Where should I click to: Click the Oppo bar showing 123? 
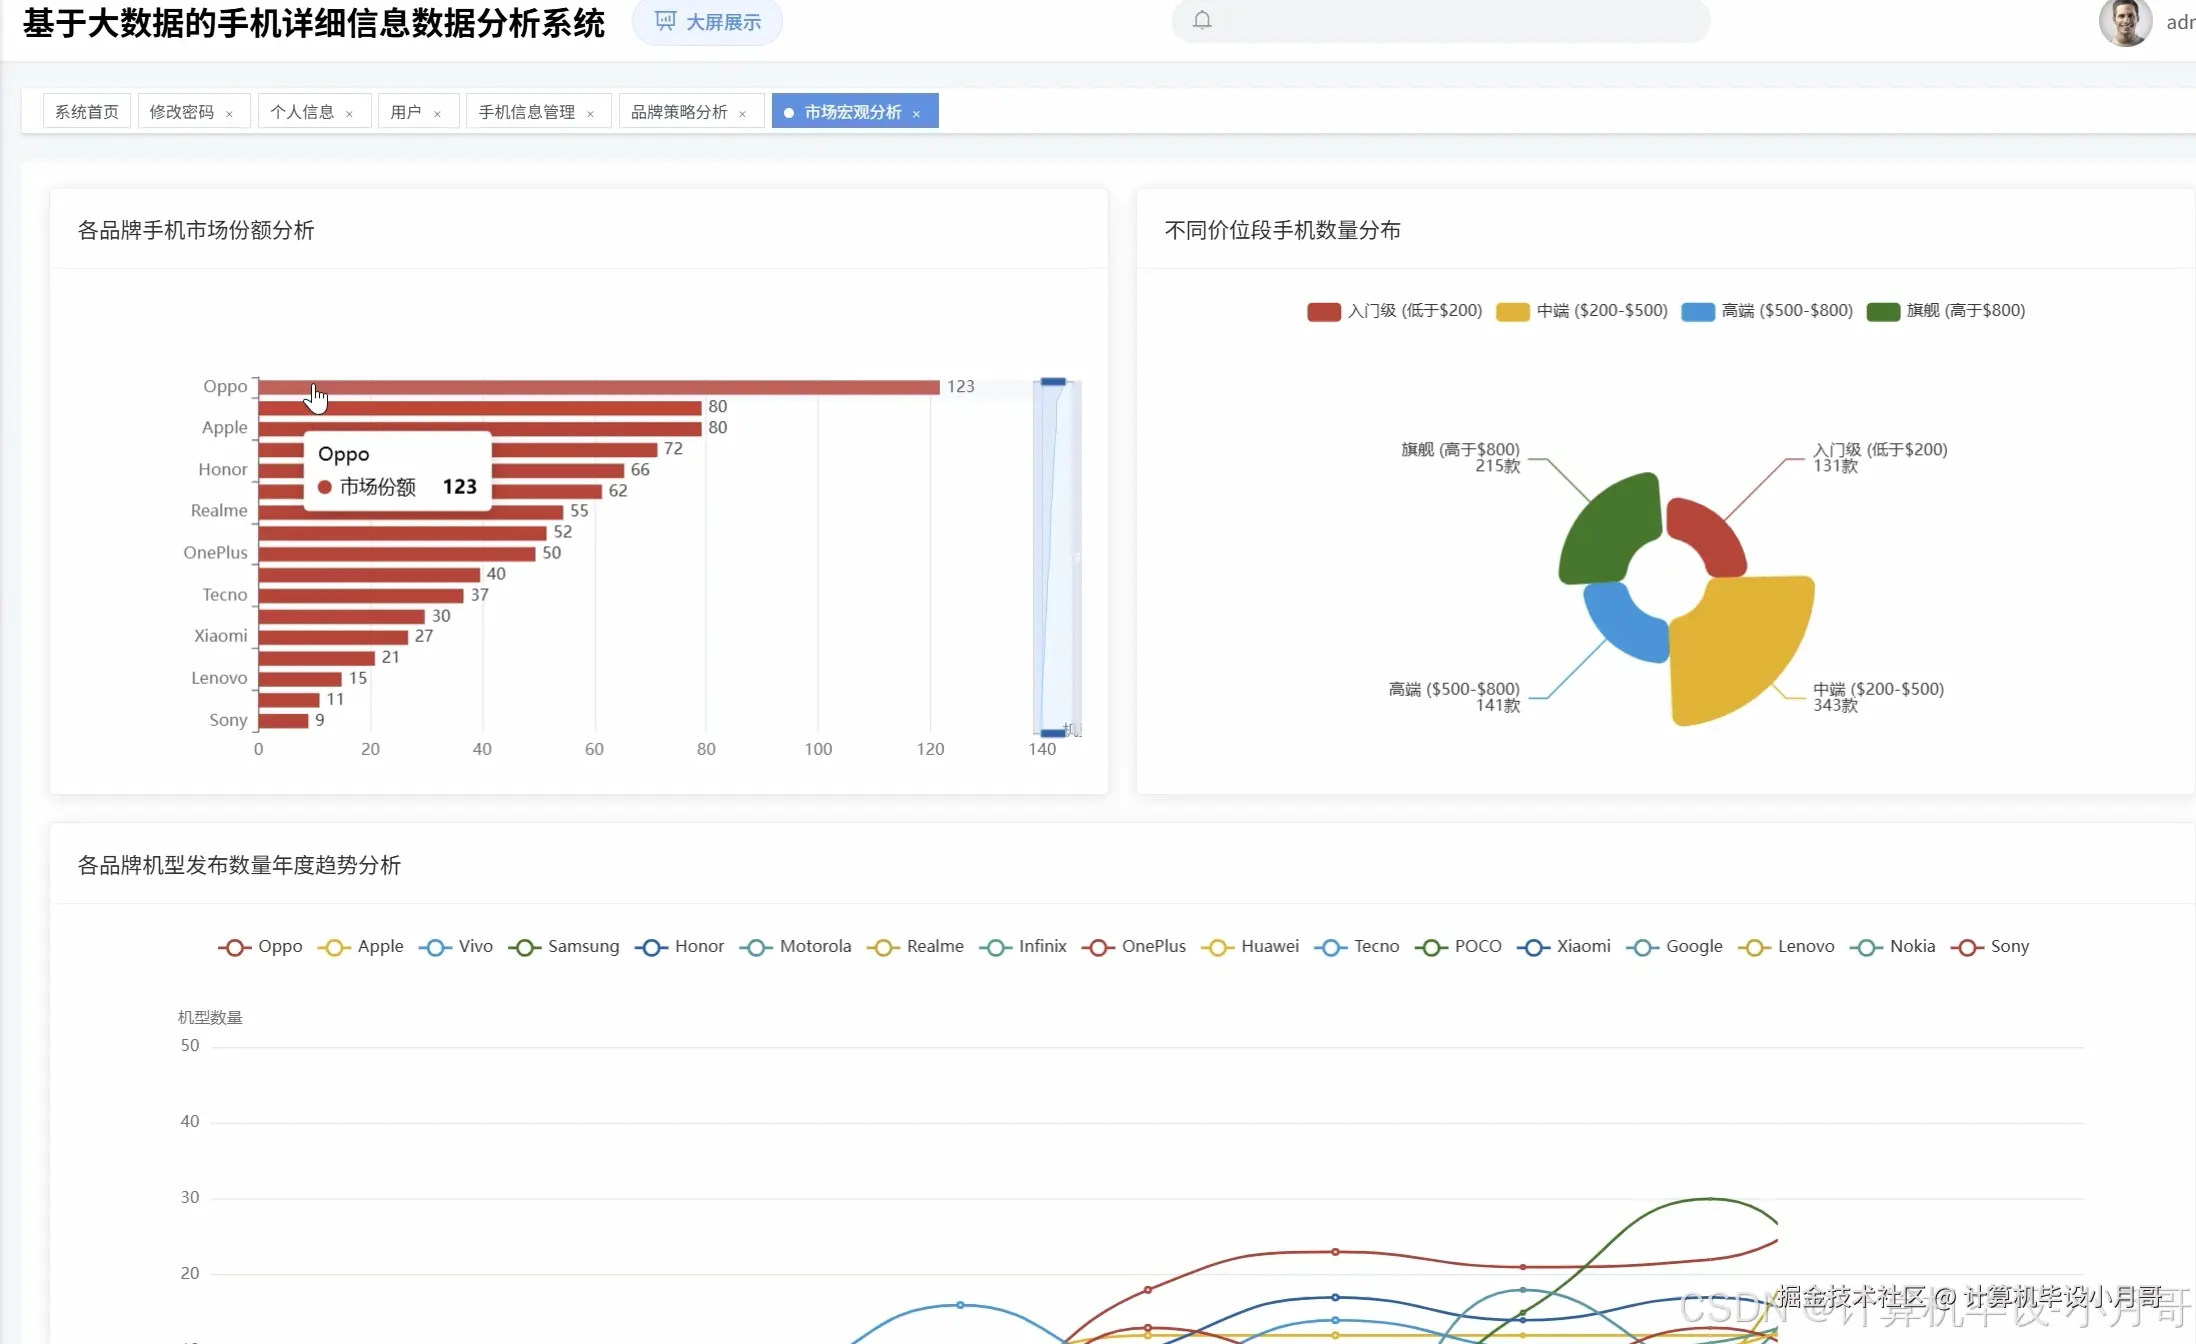(x=598, y=387)
